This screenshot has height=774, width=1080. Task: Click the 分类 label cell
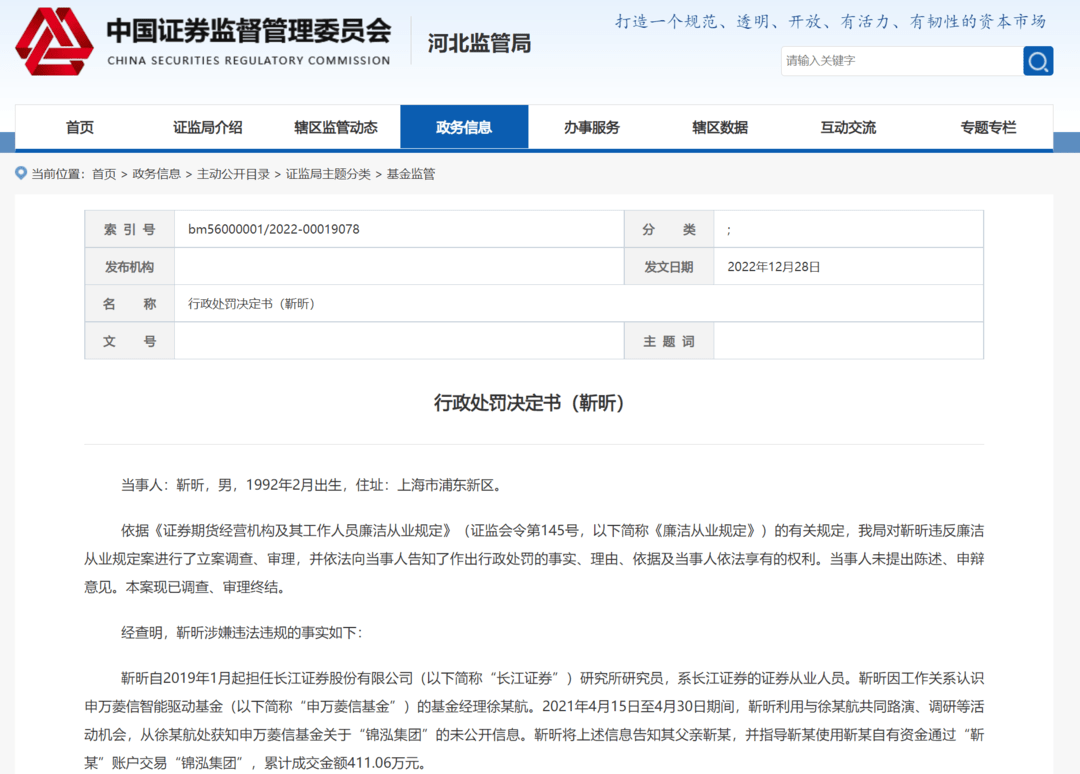[x=669, y=229]
